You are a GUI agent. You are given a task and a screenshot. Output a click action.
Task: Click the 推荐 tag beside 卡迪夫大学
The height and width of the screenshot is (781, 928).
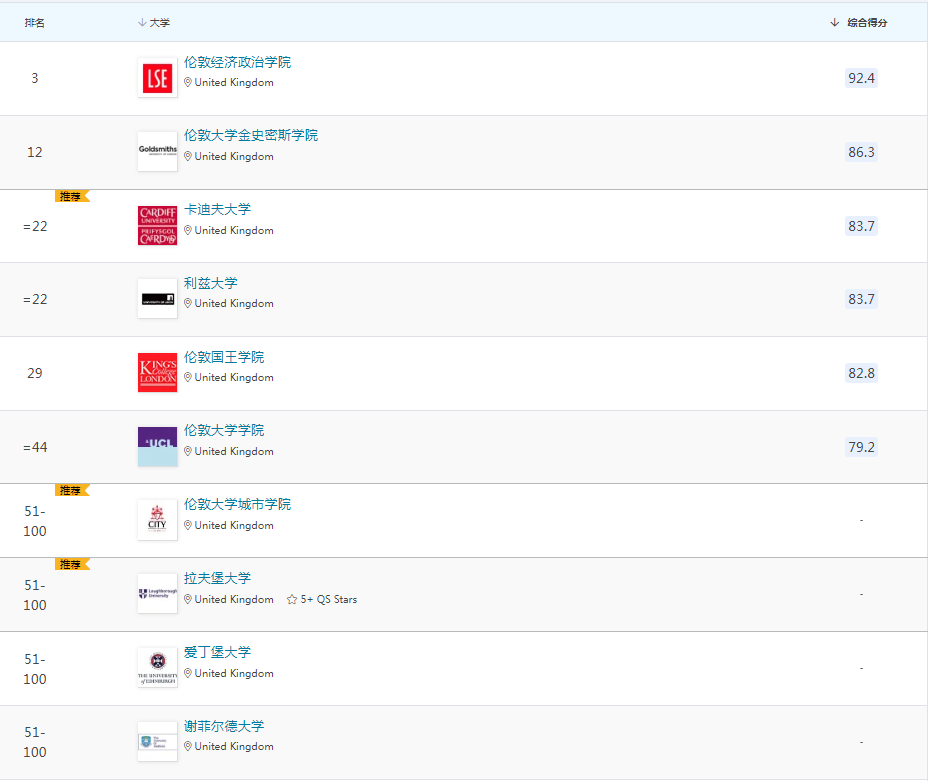click(71, 196)
